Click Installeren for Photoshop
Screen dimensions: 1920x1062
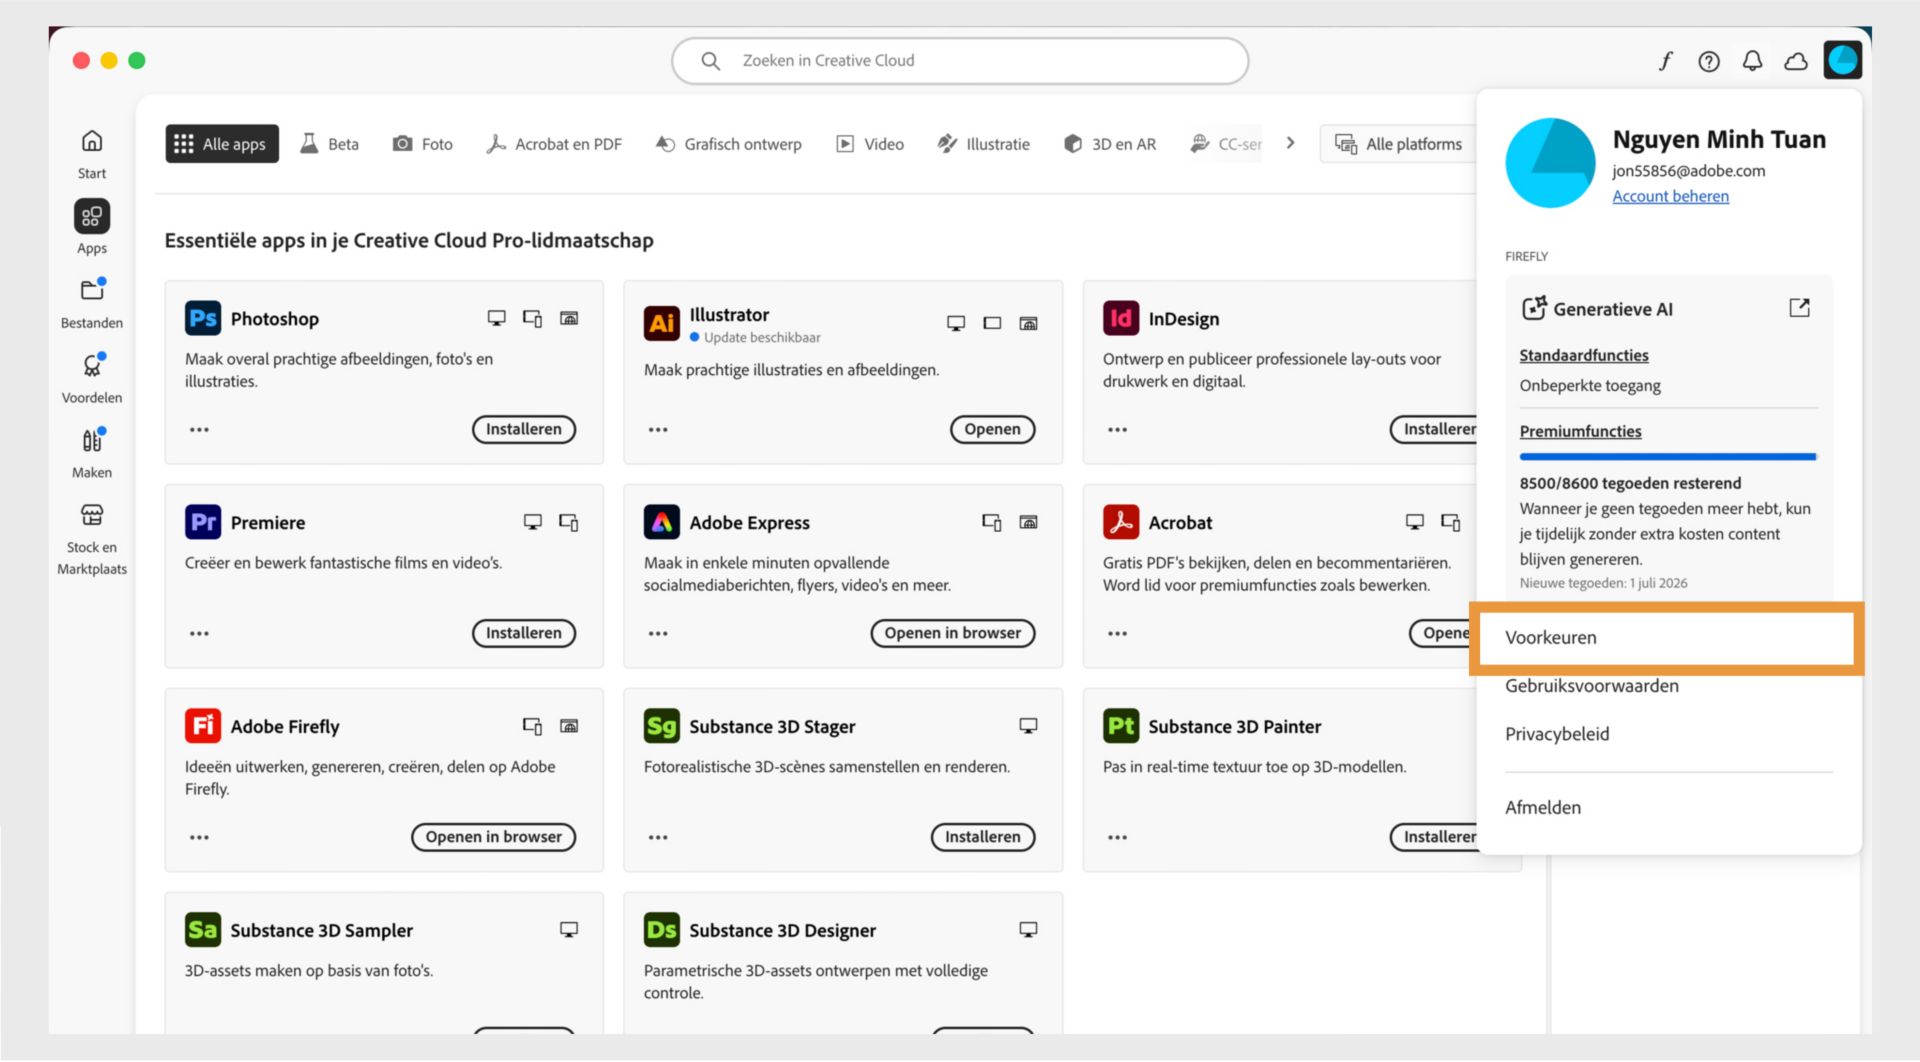[x=524, y=430]
